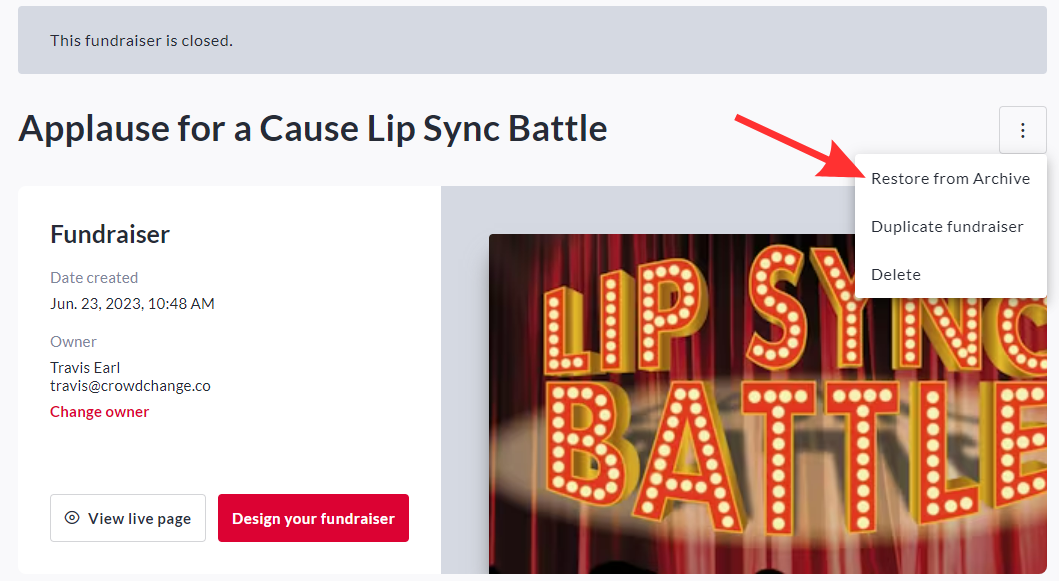
Task: Pick Delete in the options menu
Action: pos(896,275)
